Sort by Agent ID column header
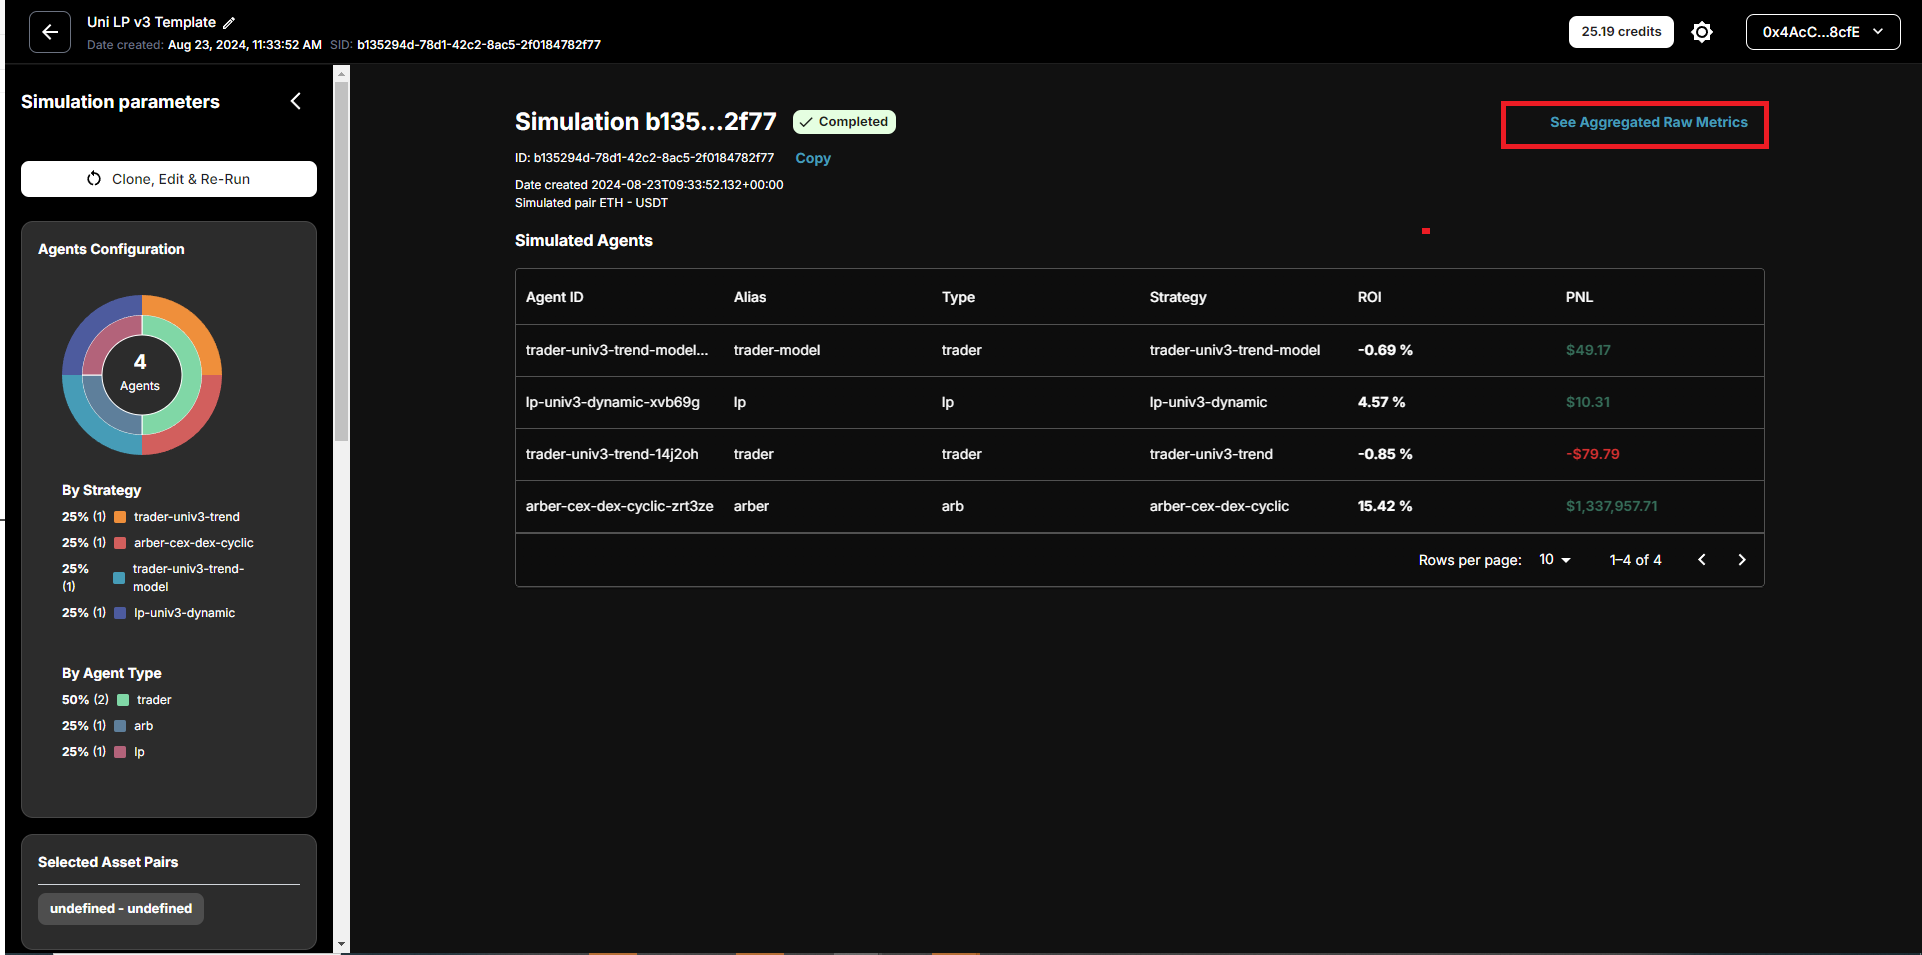 coord(554,297)
